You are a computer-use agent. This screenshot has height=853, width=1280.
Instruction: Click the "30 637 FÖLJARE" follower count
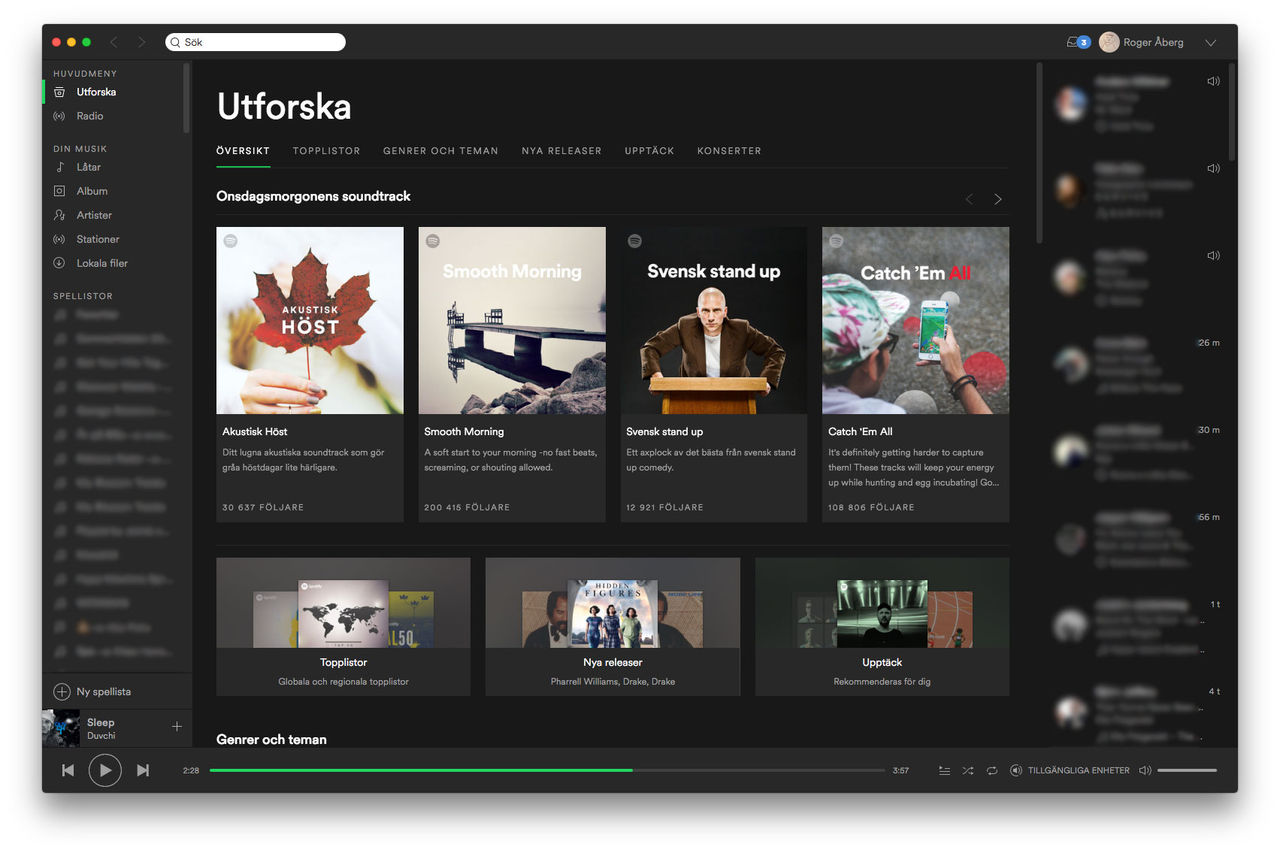263,508
